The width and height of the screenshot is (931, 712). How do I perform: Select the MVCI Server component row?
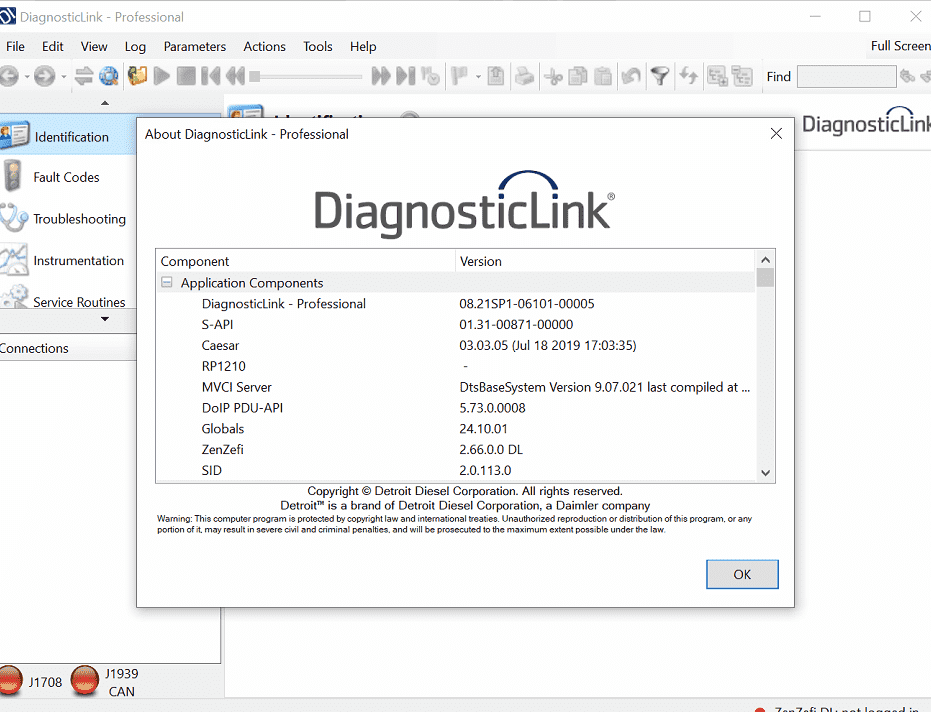[x=456, y=387]
